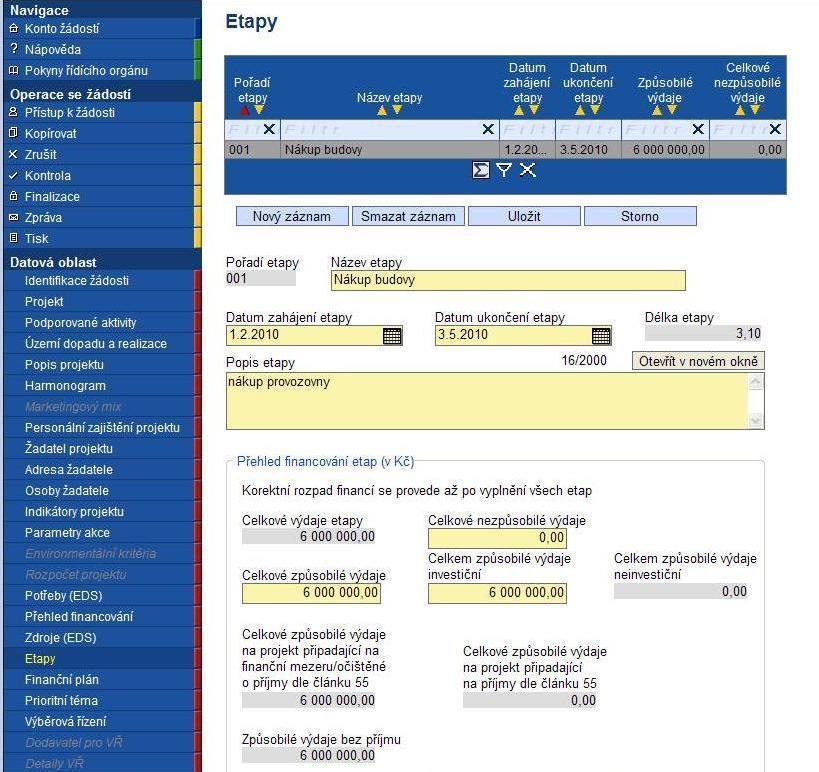Click the Celkové nezpůsobilé výdaje input
Viewport: 819px width, 772px height.
coord(497,538)
